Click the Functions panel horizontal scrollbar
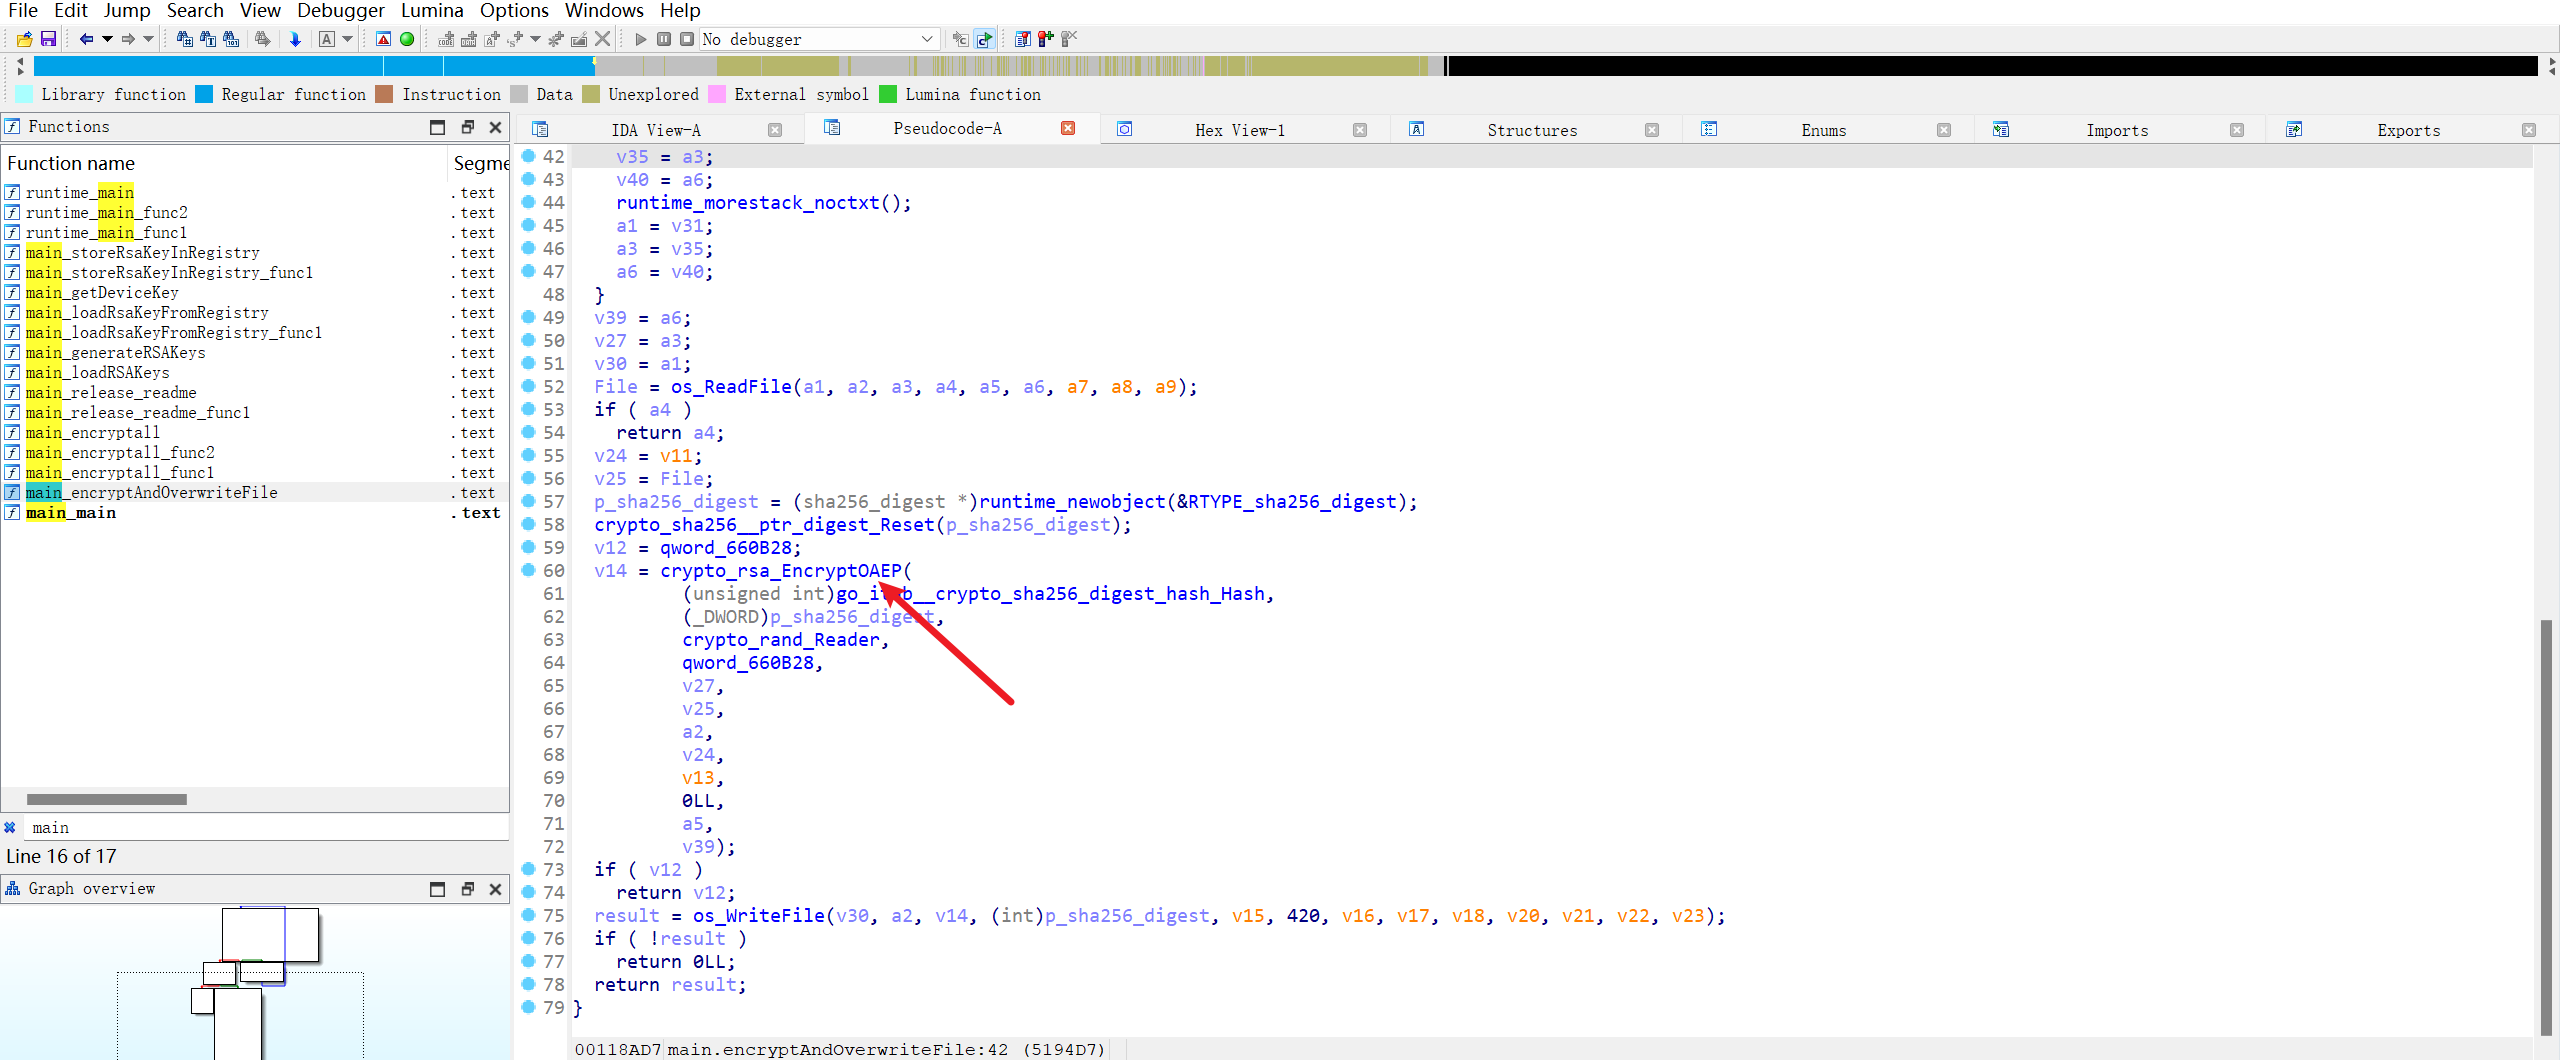Screen dimensions: 2560x1060 tap(107, 799)
